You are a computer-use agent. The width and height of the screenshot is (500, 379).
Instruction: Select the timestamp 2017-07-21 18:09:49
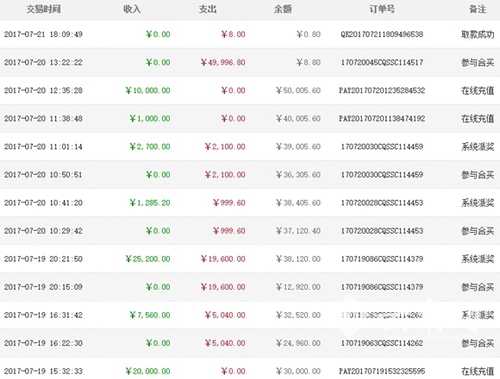coord(43,34)
